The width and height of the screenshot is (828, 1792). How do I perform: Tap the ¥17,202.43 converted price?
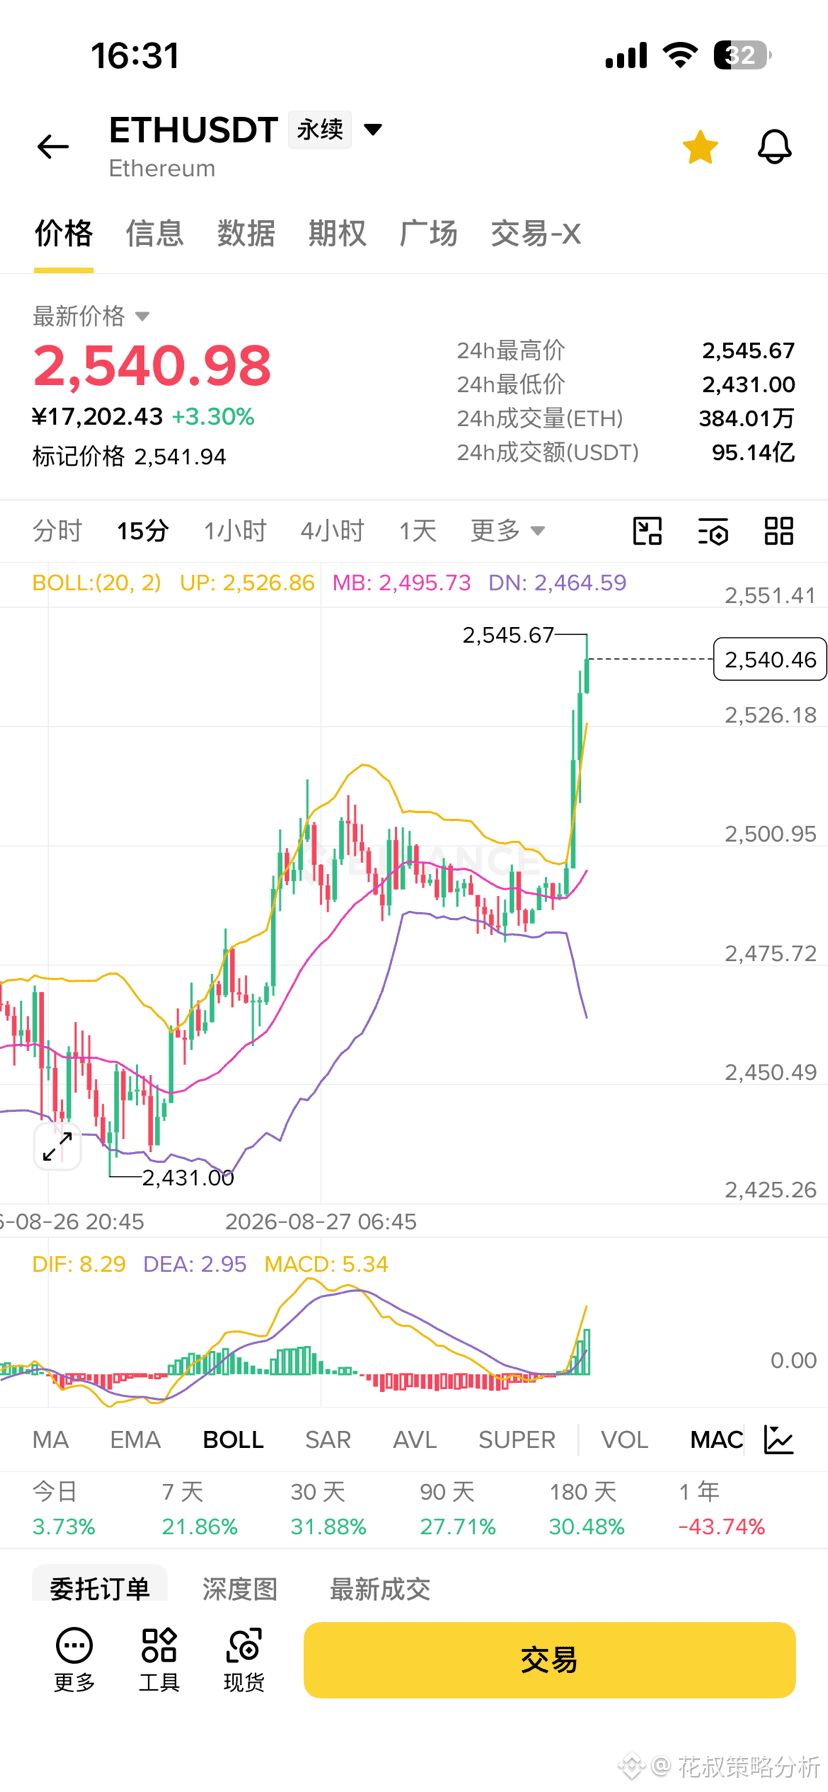(97, 417)
